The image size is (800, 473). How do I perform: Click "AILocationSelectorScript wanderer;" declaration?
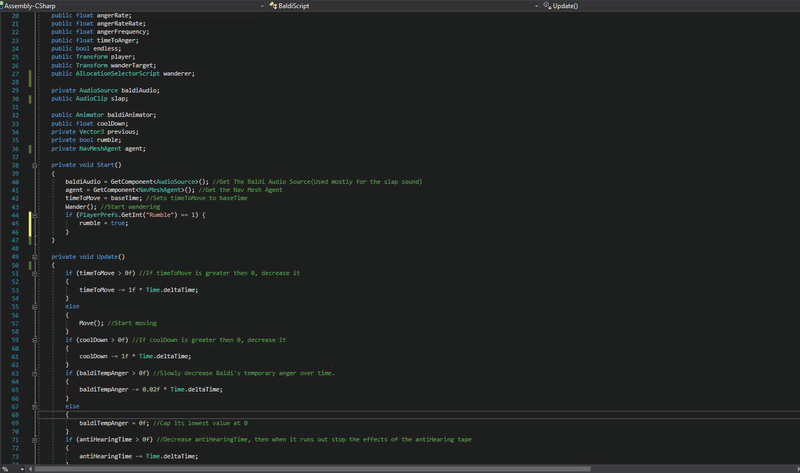click(135, 73)
